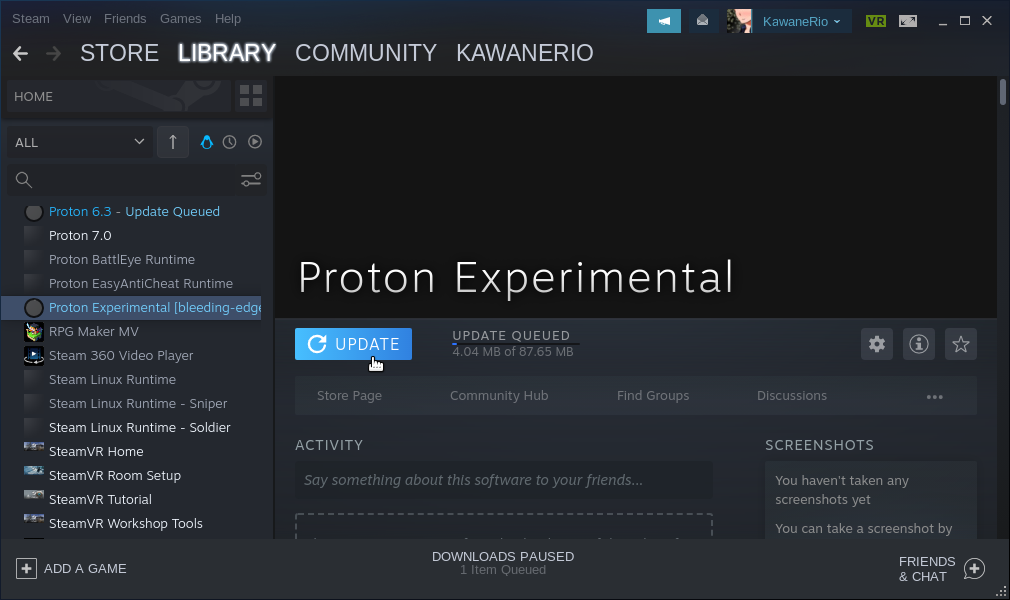Switch to the COMMUNITY tab
Screen dimensions: 1010x600
[366, 53]
